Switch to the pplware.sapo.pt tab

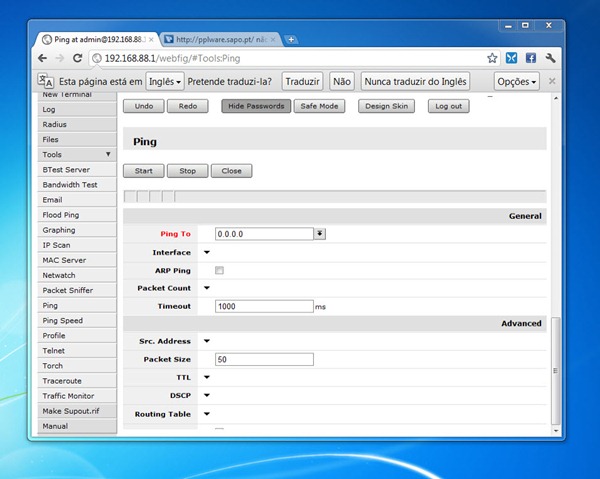point(221,39)
